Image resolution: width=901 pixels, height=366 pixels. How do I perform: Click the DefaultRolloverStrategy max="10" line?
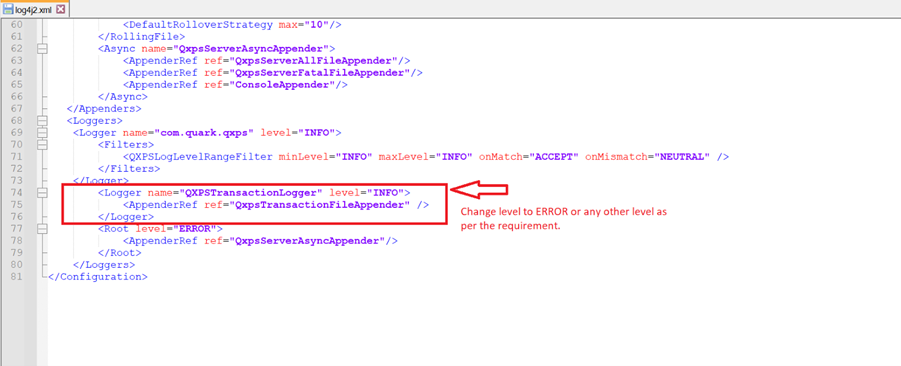[x=232, y=25]
